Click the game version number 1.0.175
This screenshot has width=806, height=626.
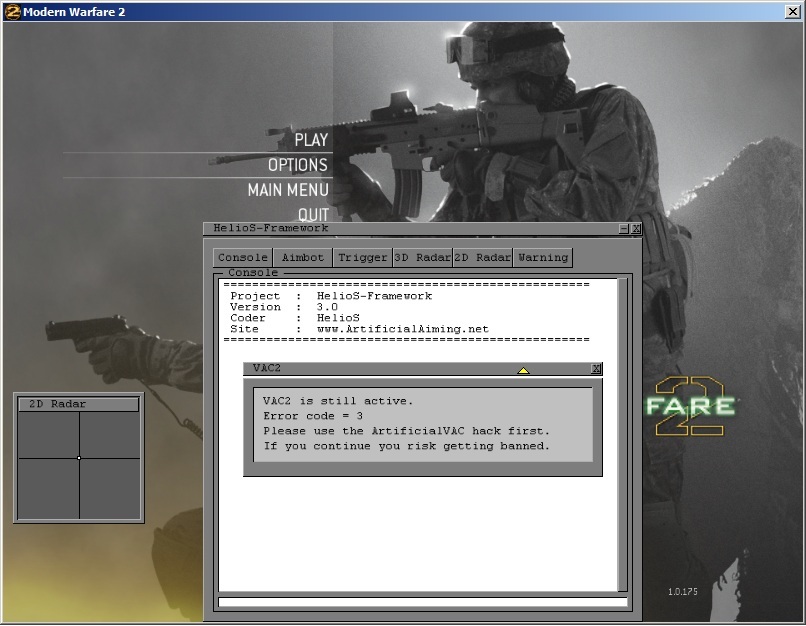[683, 592]
